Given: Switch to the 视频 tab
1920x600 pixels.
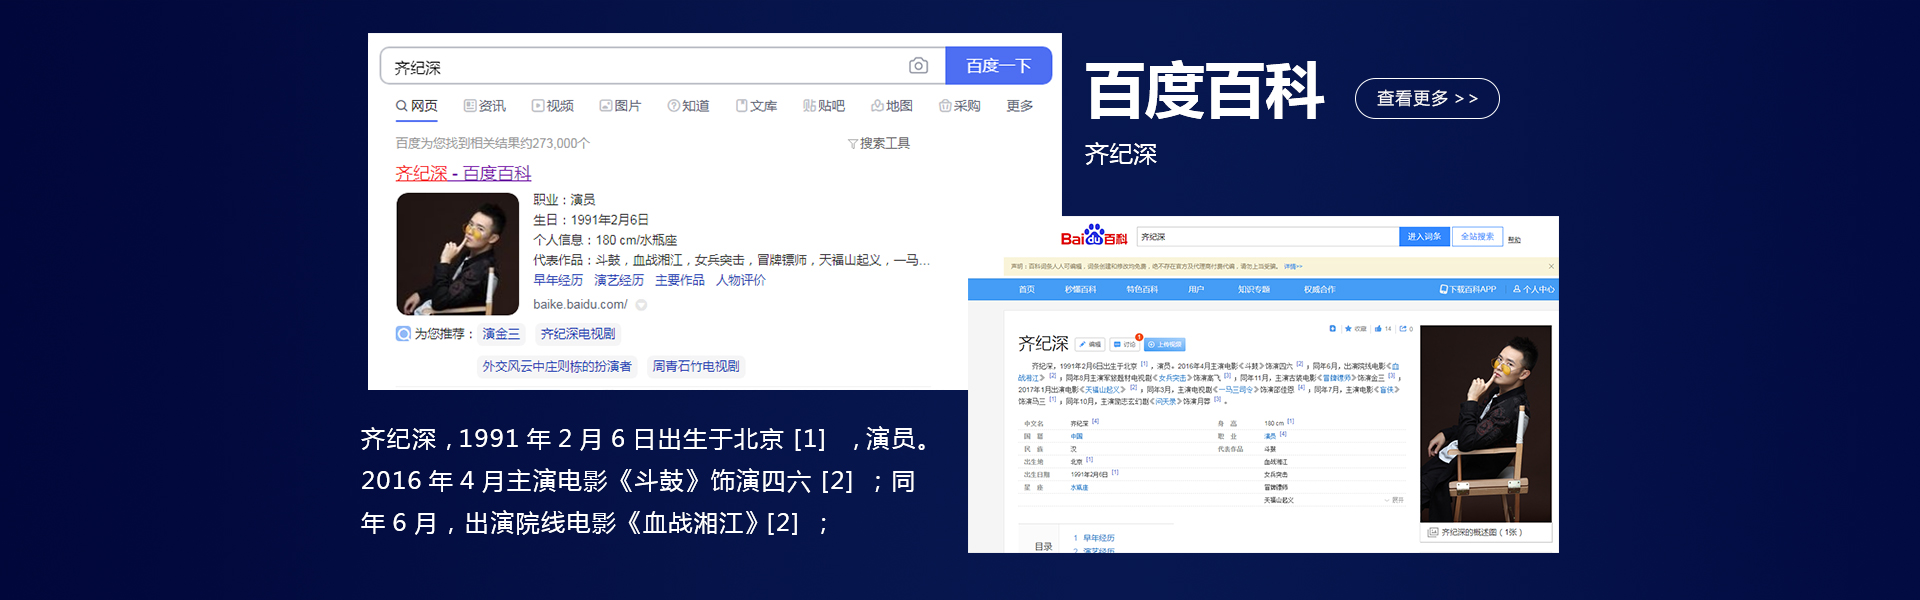Looking at the screenshot, I should (x=553, y=106).
